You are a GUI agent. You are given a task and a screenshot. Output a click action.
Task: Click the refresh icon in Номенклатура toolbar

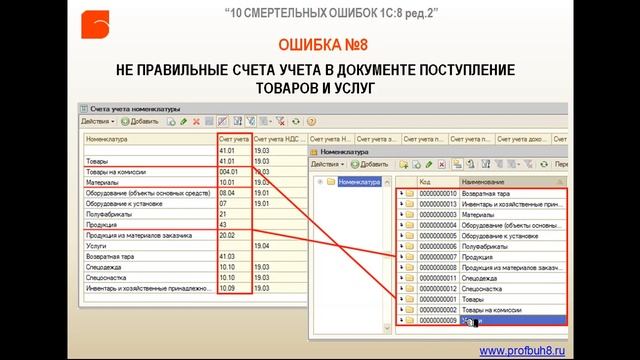[544, 164]
